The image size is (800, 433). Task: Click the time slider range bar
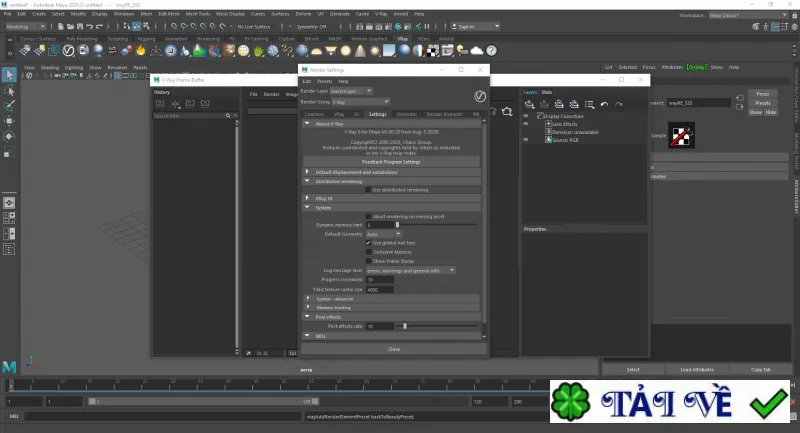(203, 401)
